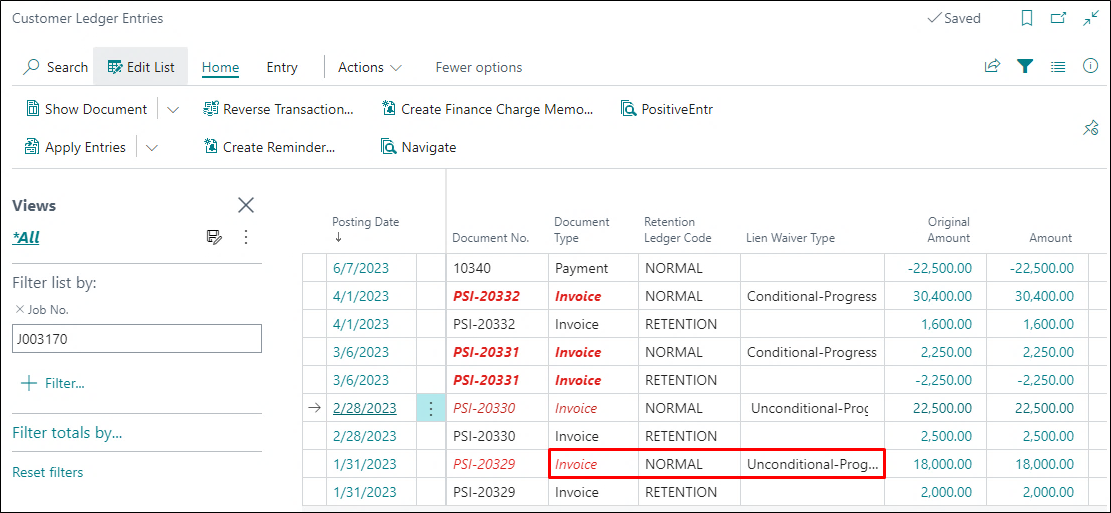Expand Show Document dropdown arrow
This screenshot has height=513, width=1111.
point(173,110)
